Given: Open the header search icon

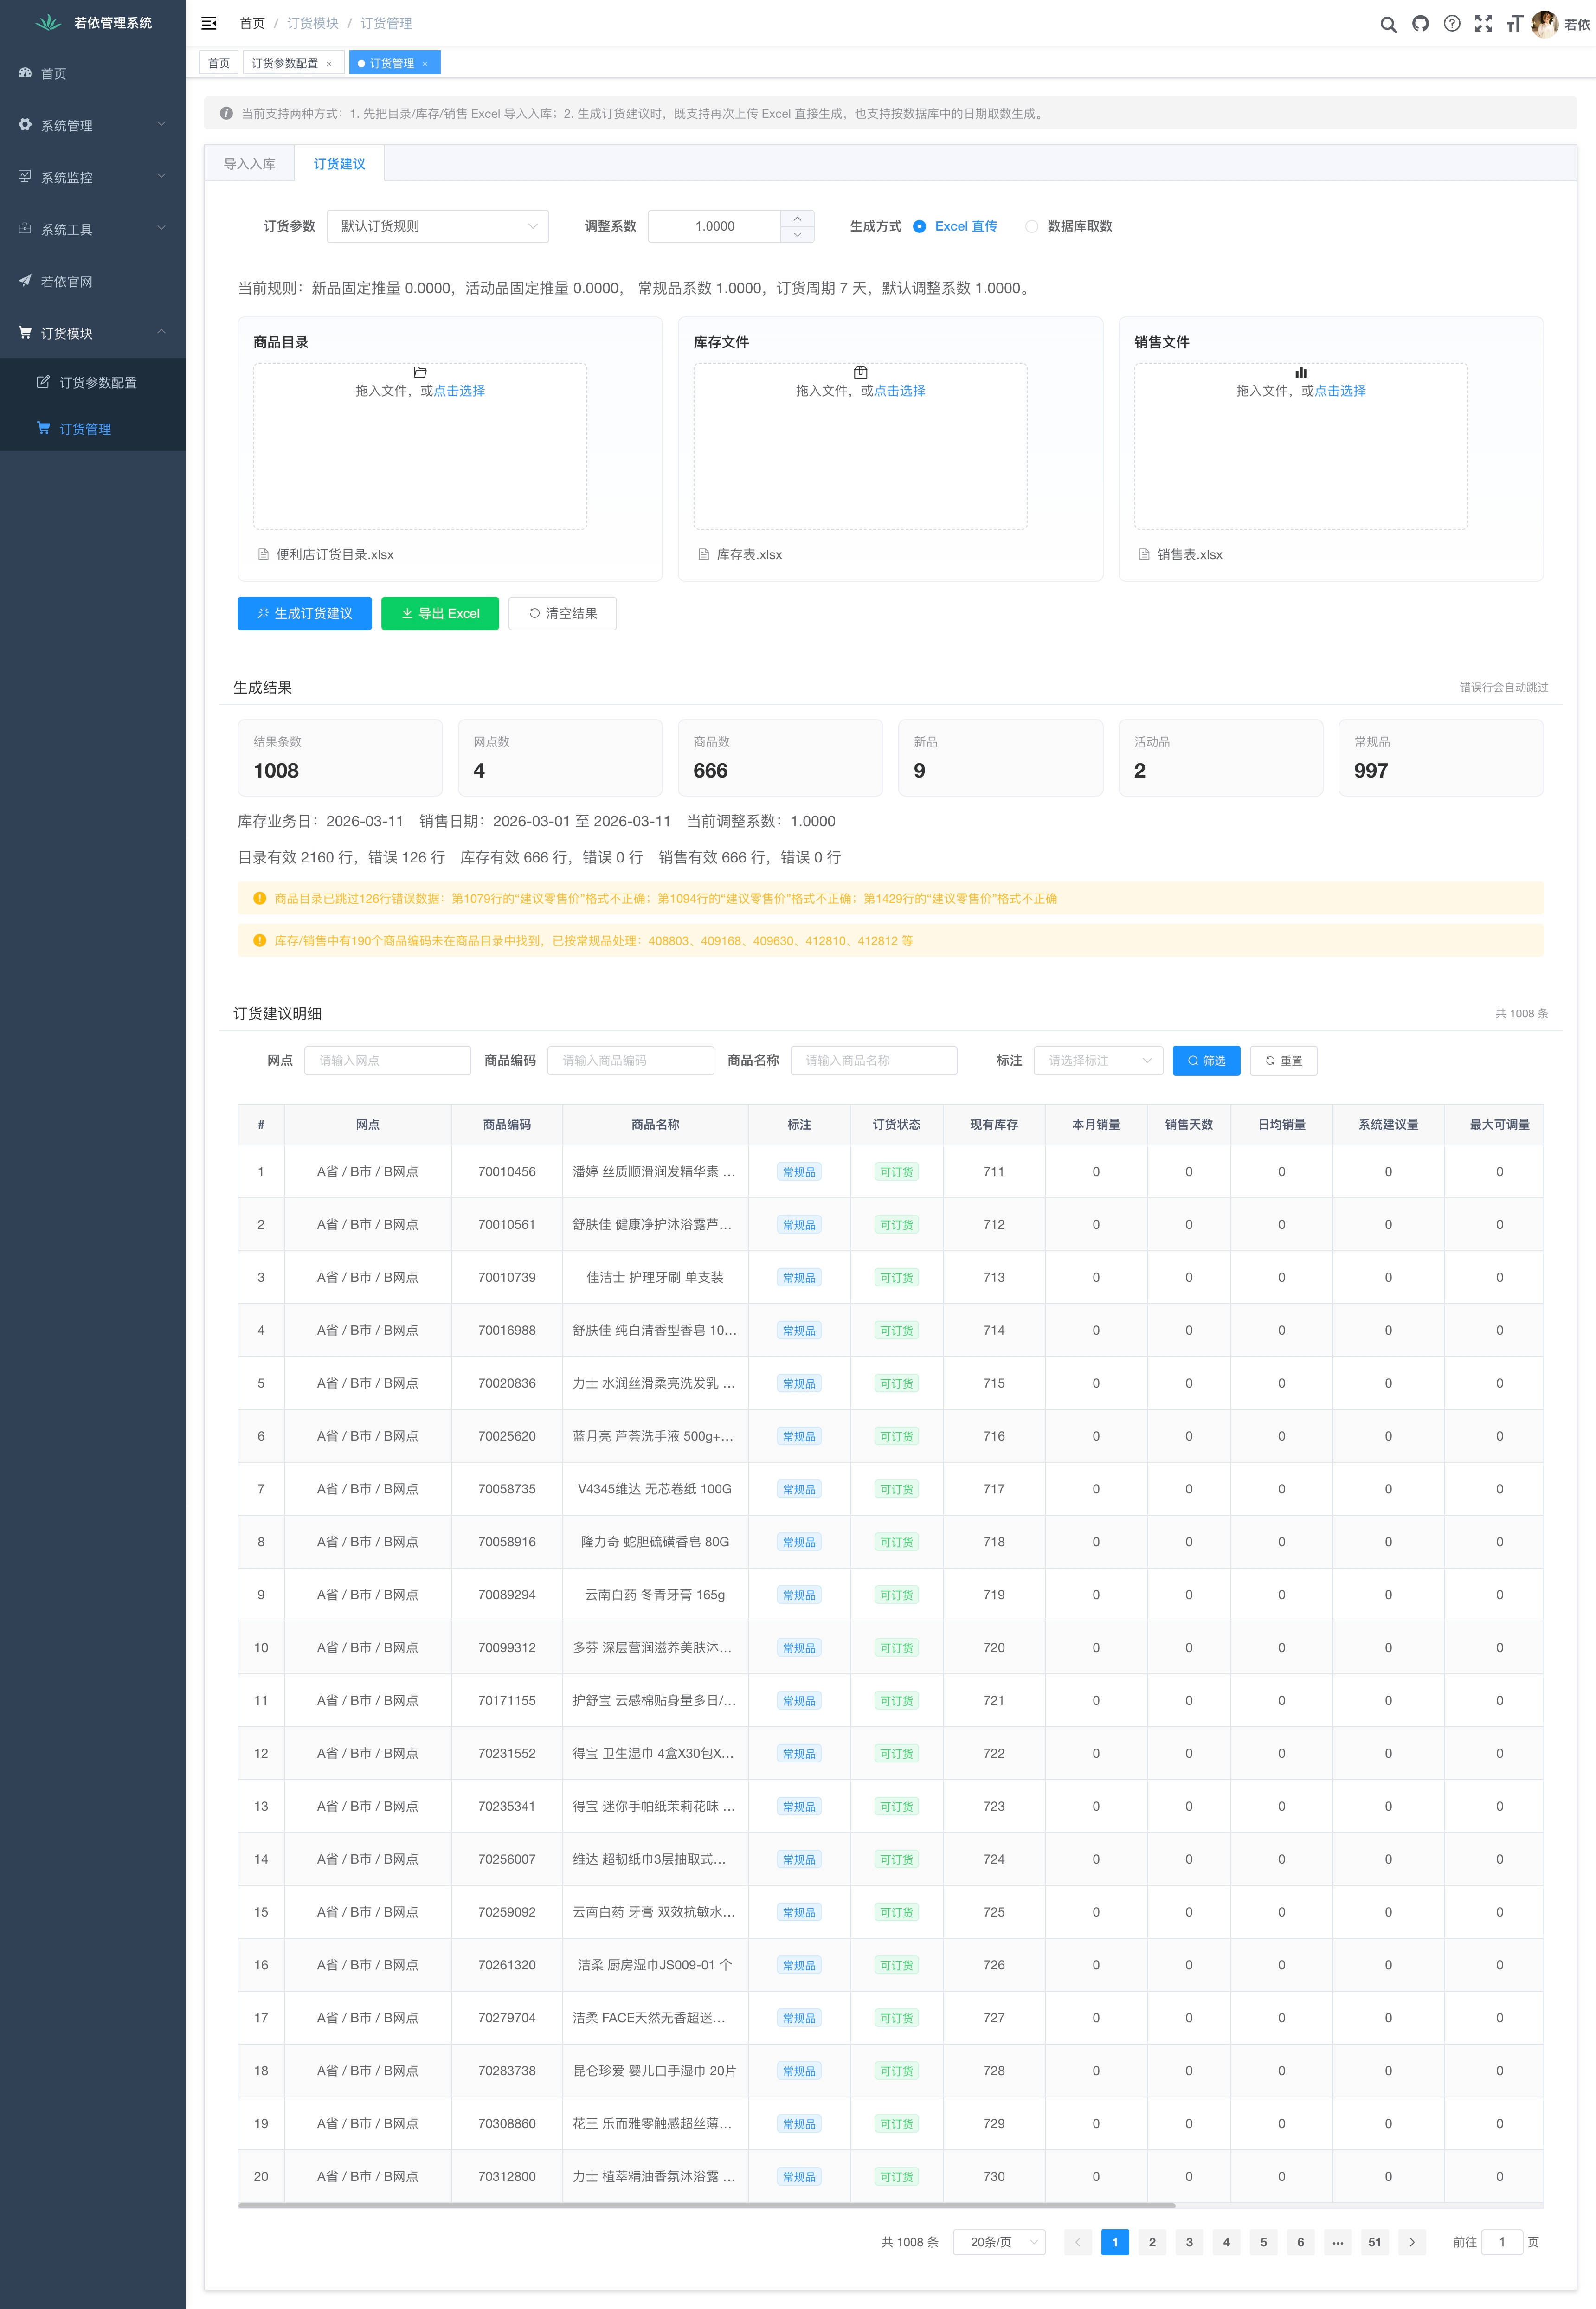Looking at the screenshot, I should [1388, 24].
